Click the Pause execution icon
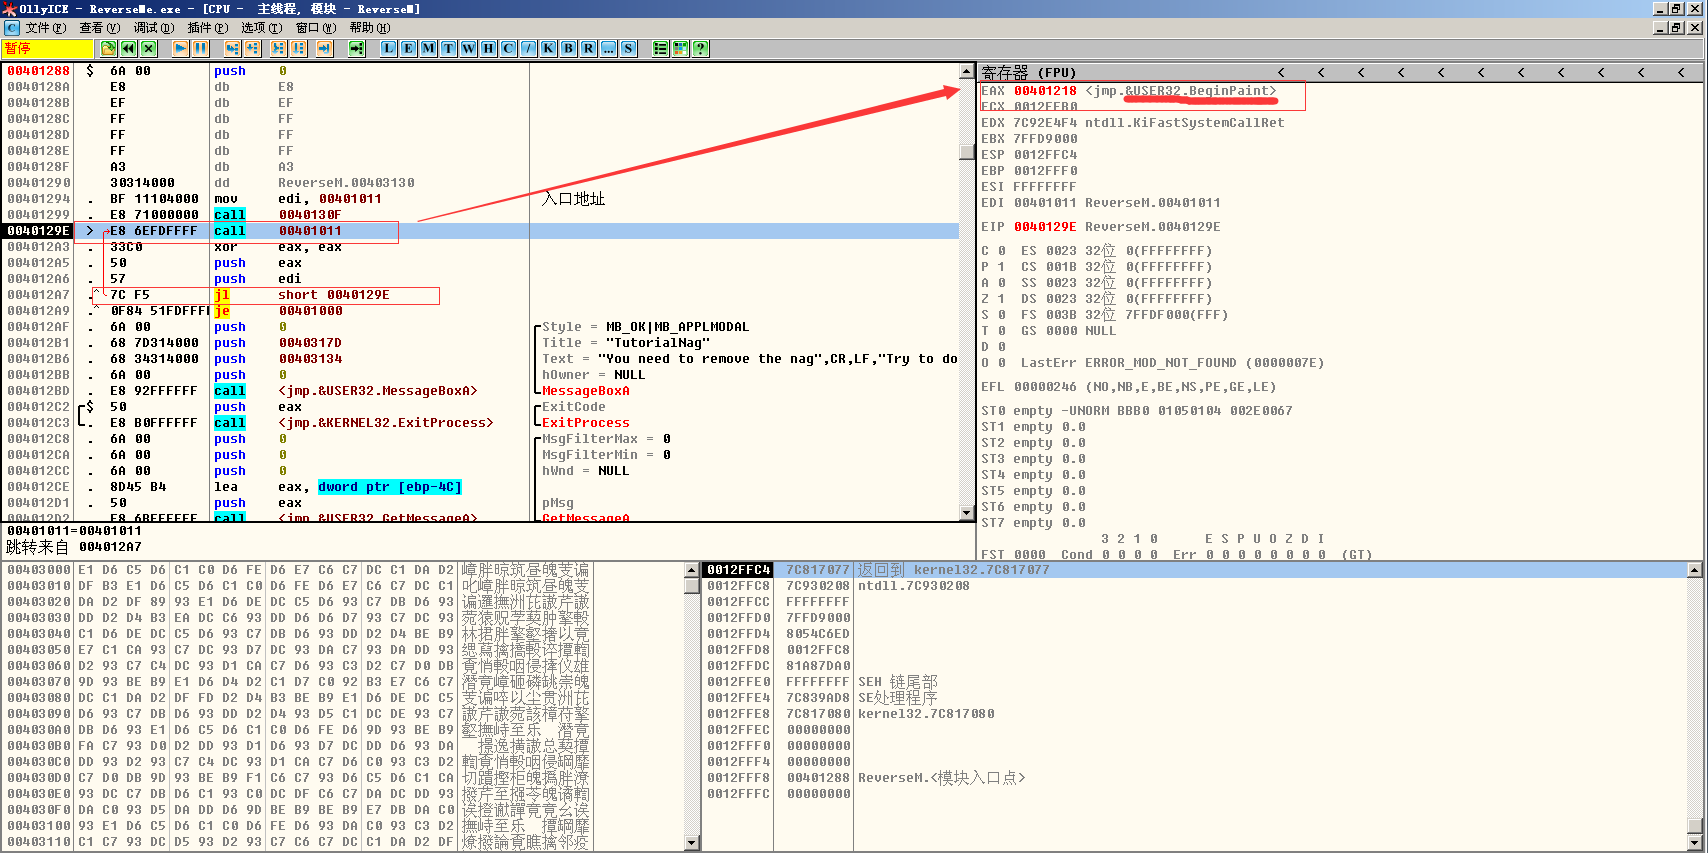 coord(200,48)
